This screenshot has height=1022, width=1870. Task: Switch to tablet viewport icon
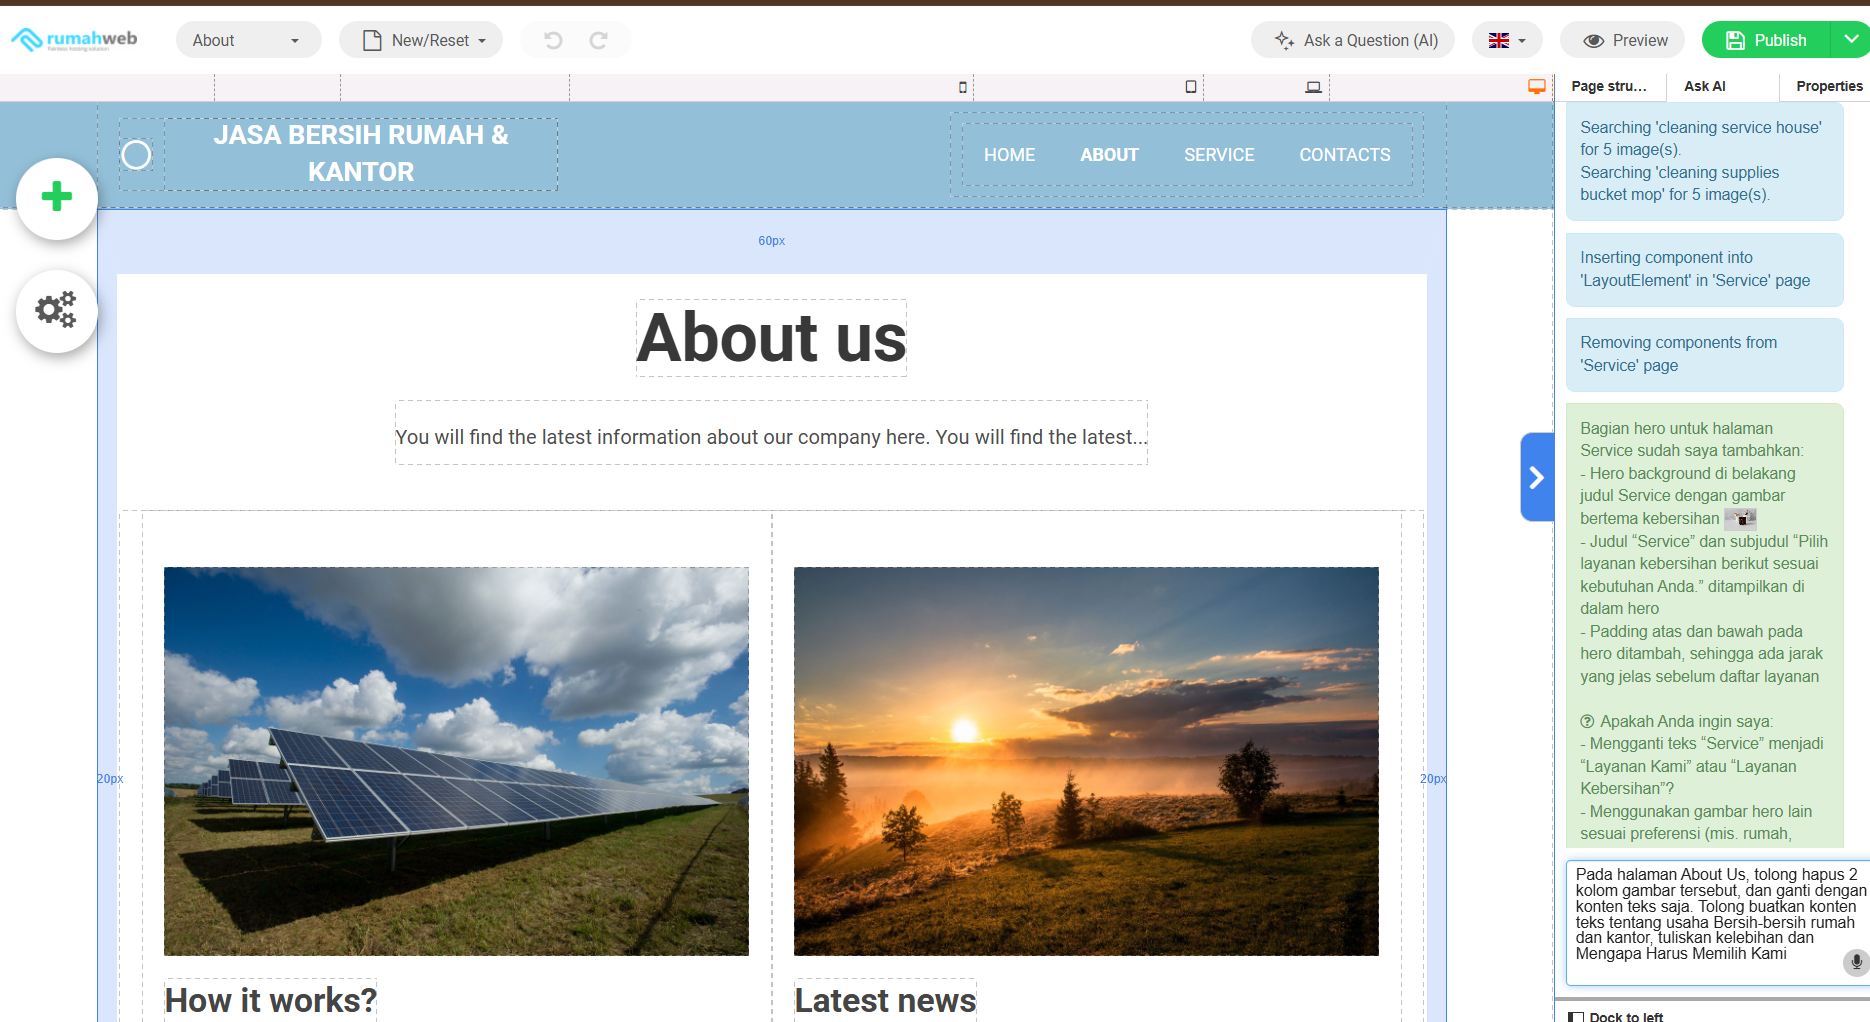click(1190, 87)
